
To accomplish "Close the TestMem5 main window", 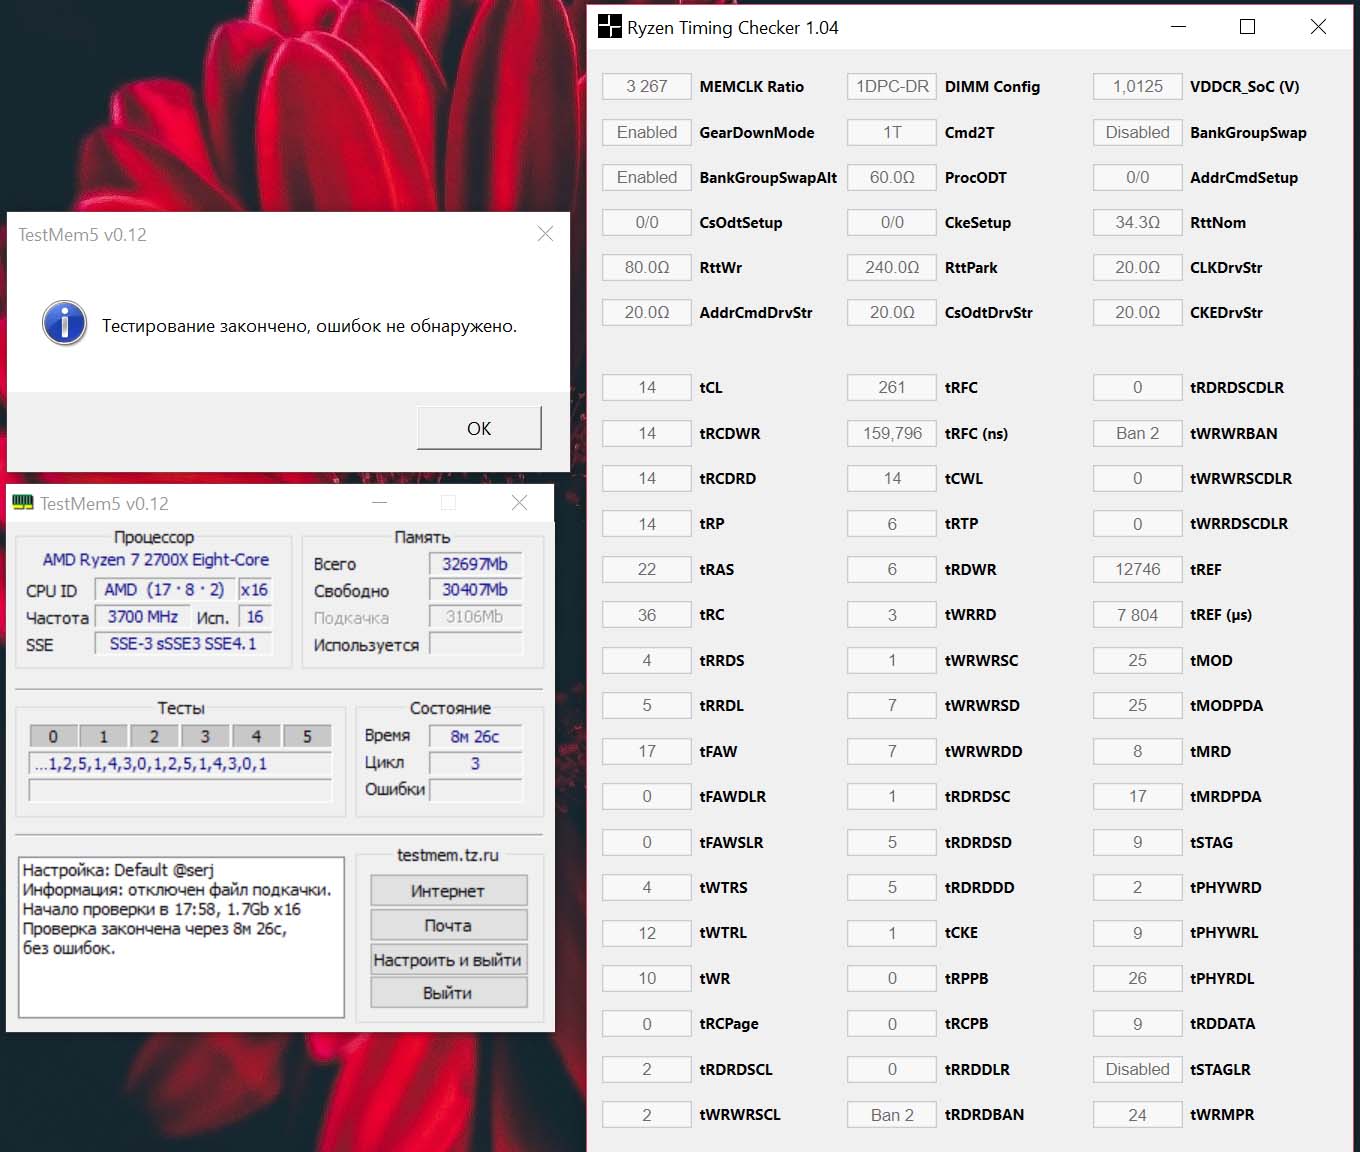I will (519, 503).
